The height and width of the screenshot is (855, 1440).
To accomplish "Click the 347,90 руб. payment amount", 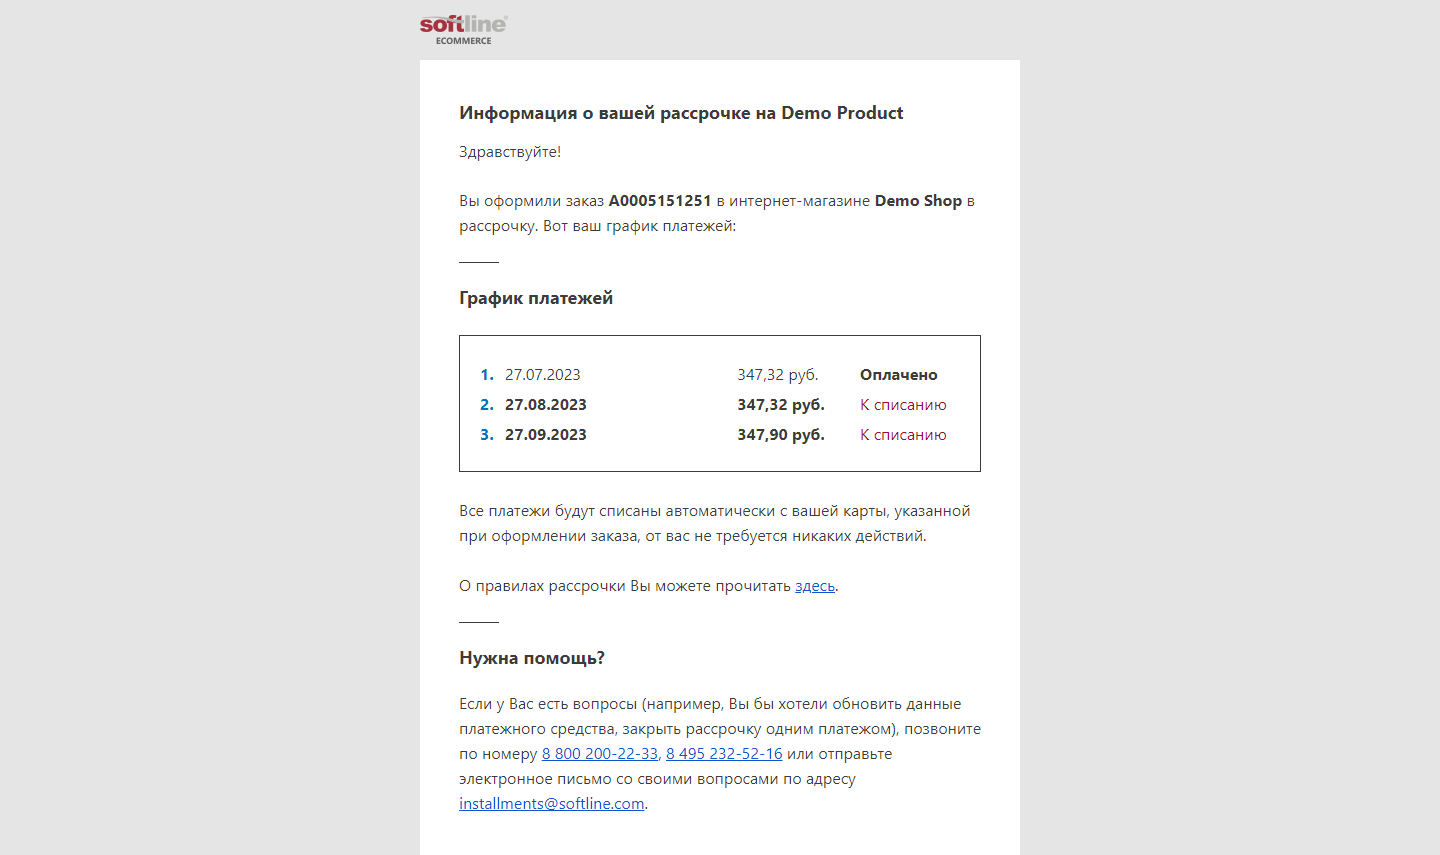I will 780,435.
